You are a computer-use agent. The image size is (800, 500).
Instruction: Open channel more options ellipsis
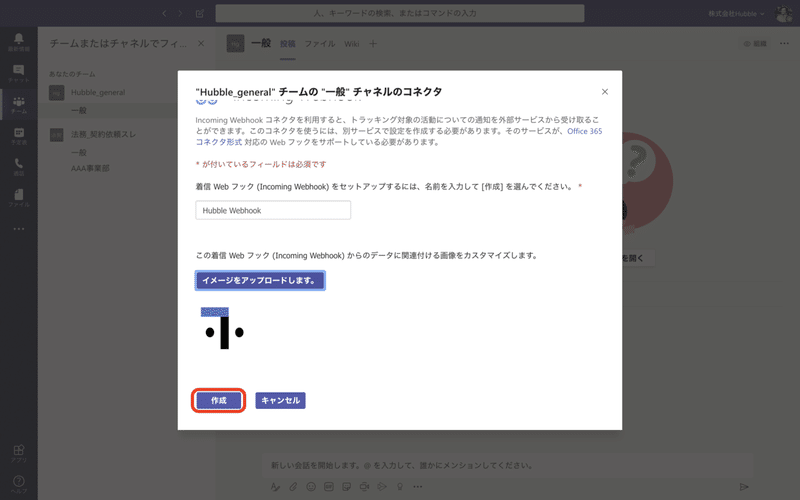tap(785, 44)
